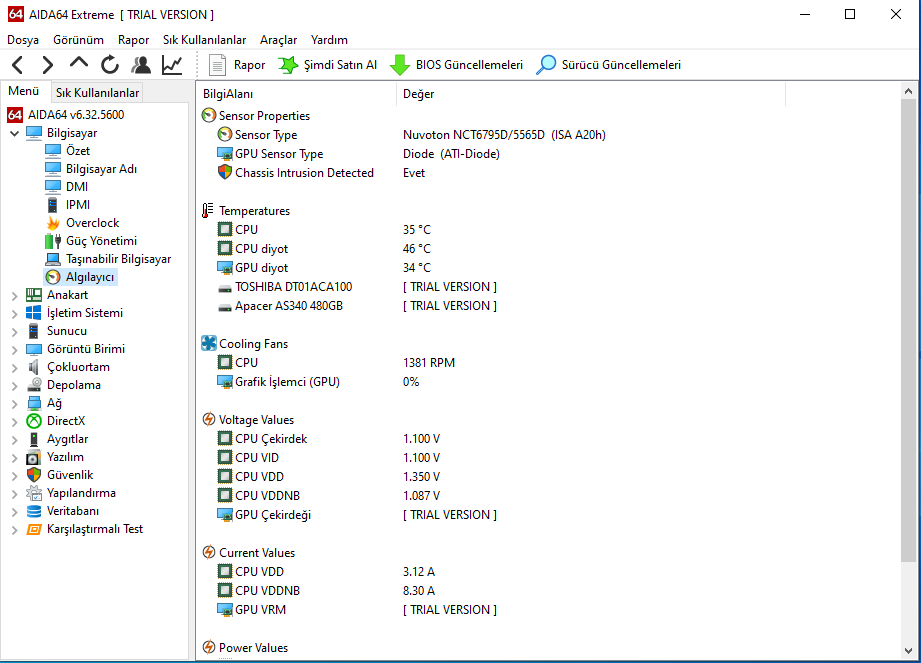The image size is (921, 663).
Task: Open the graph chart toolbar icon
Action: point(172,65)
